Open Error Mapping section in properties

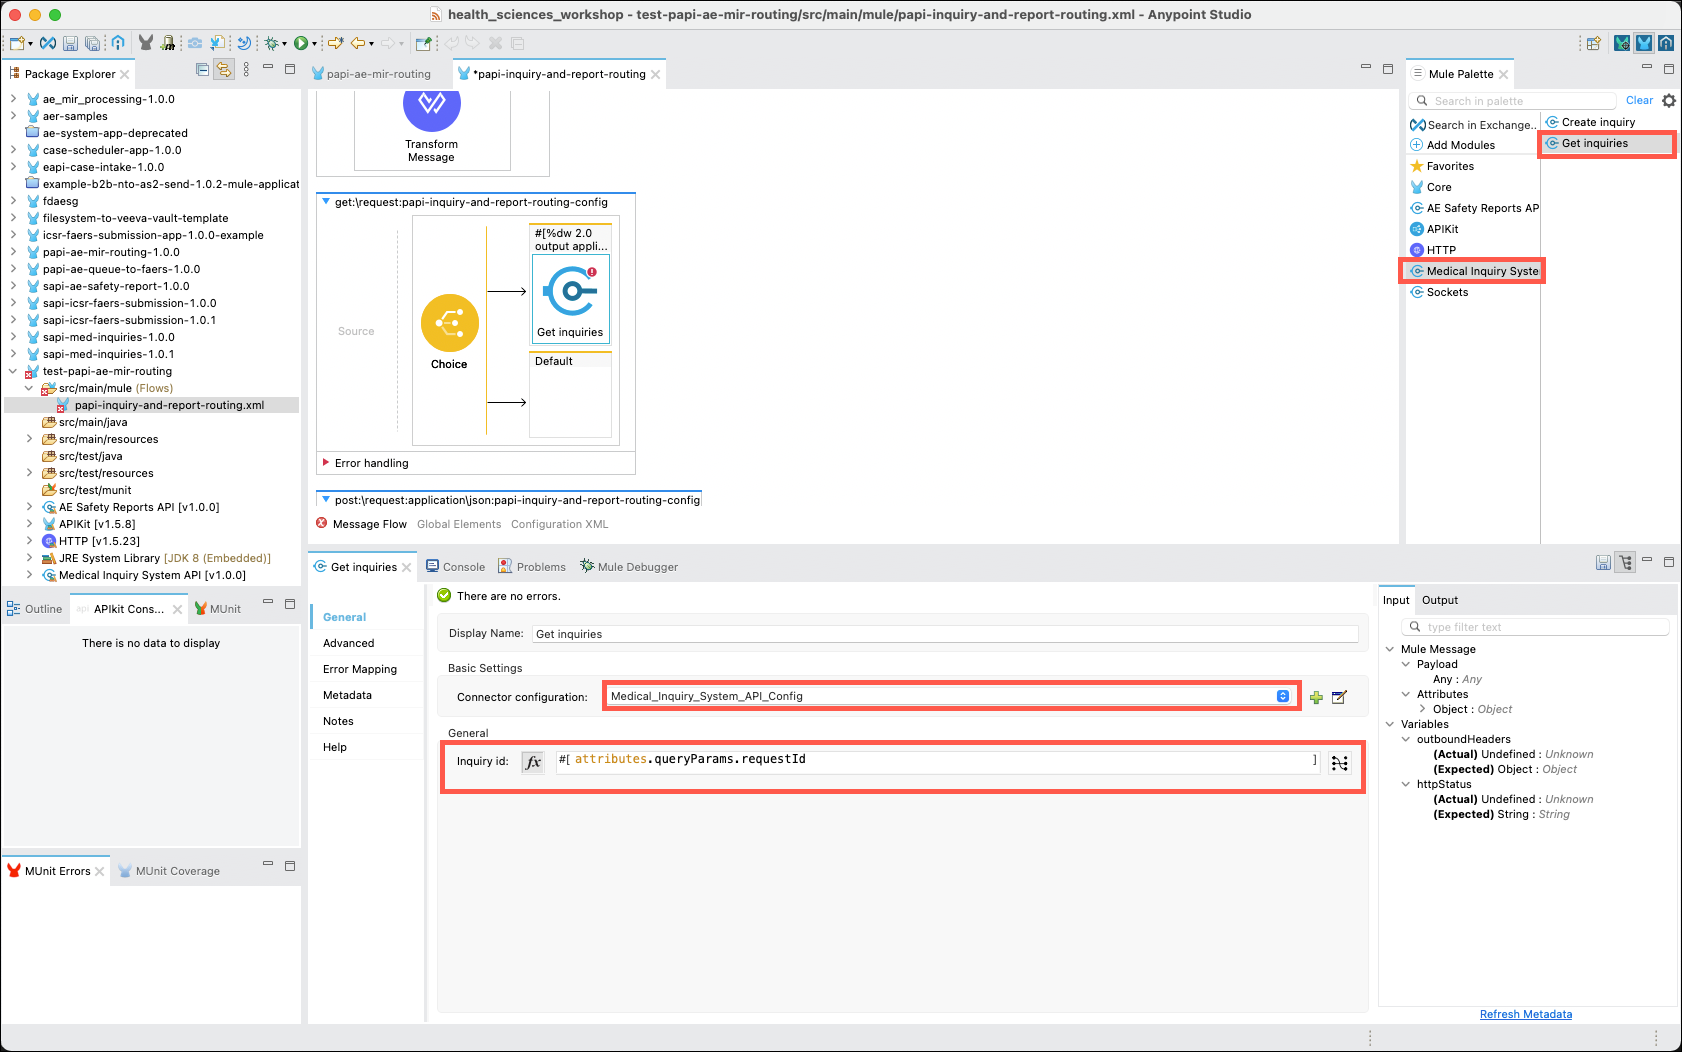click(360, 669)
